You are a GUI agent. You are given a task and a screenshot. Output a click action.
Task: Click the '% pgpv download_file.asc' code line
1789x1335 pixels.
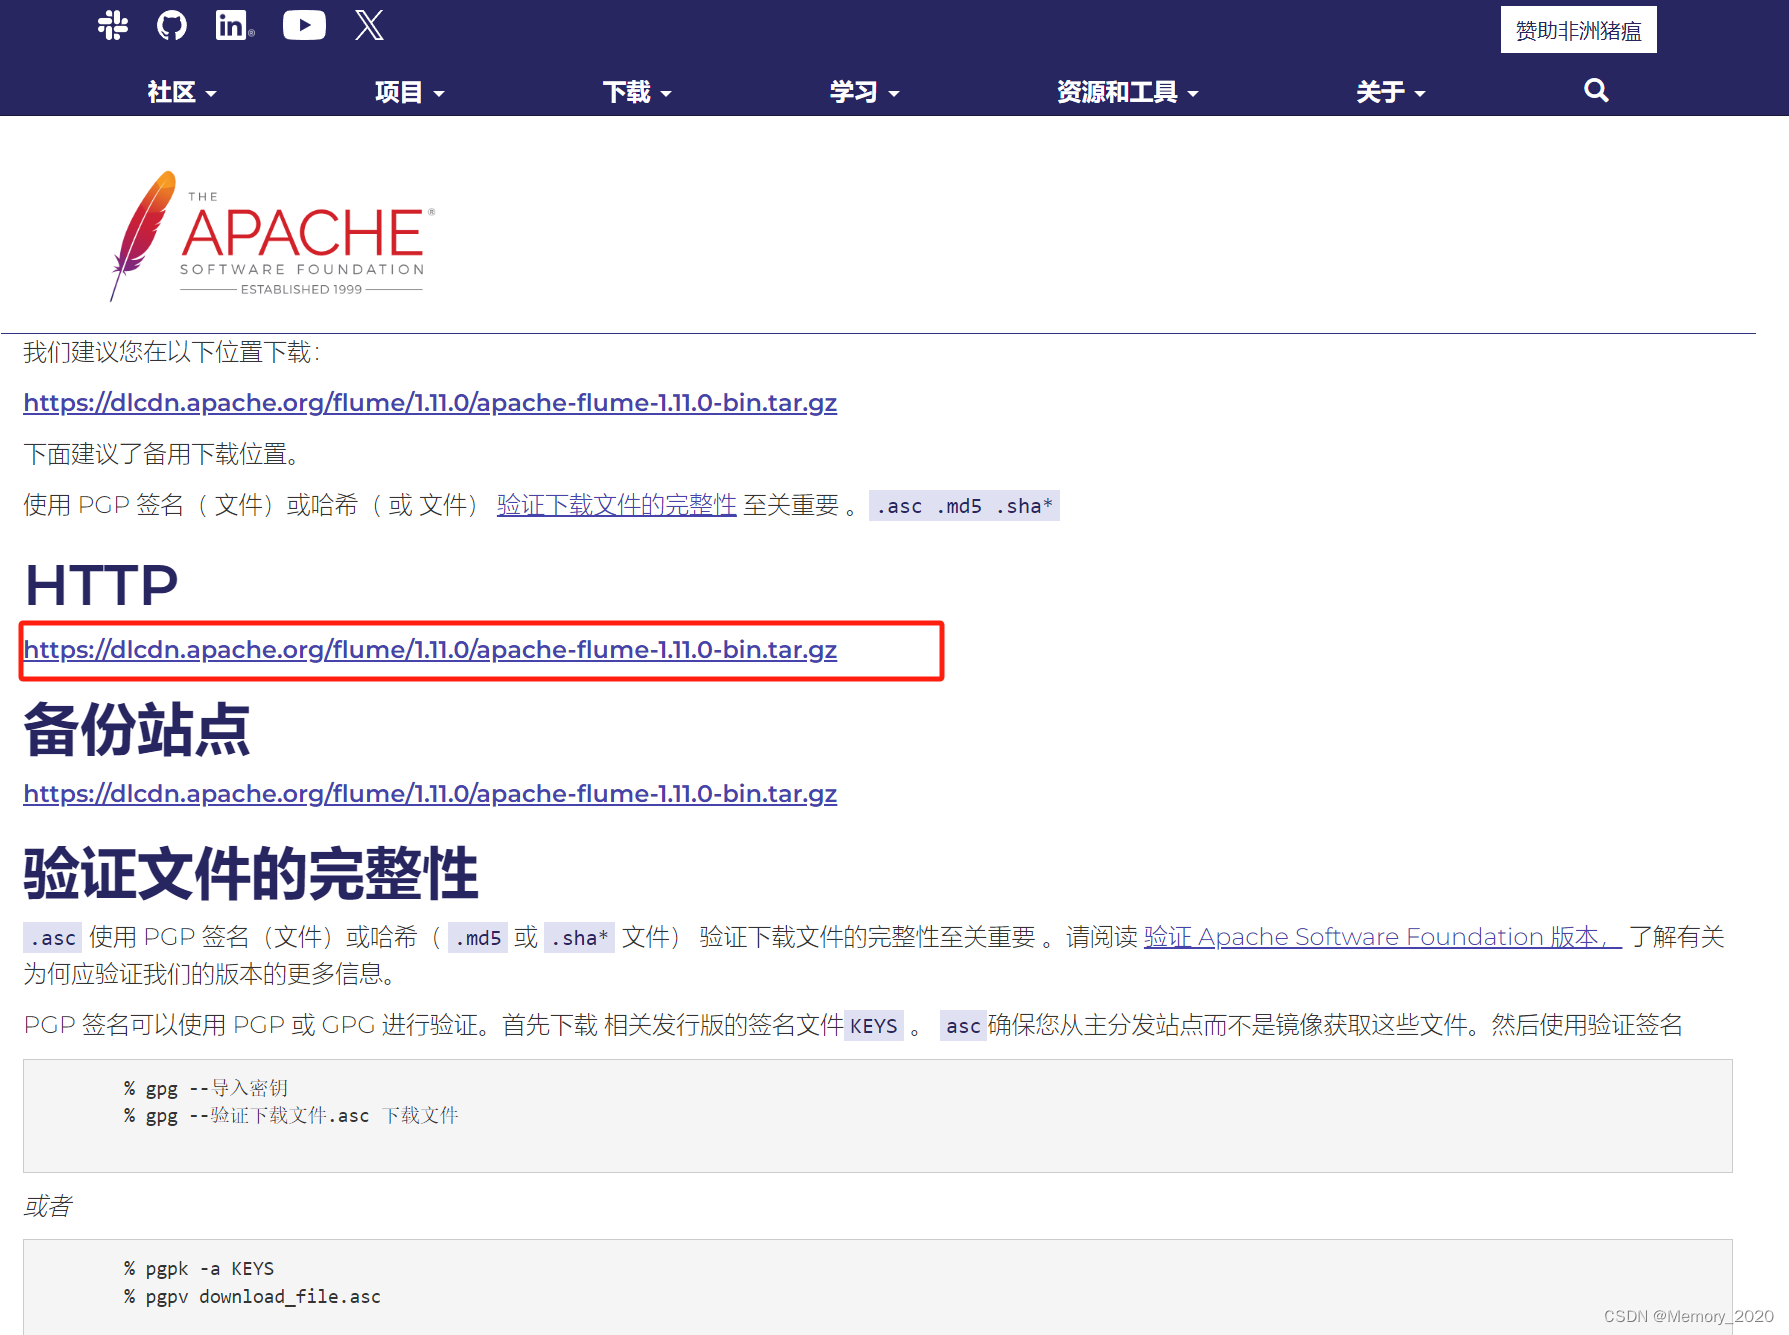pyautogui.click(x=252, y=1297)
